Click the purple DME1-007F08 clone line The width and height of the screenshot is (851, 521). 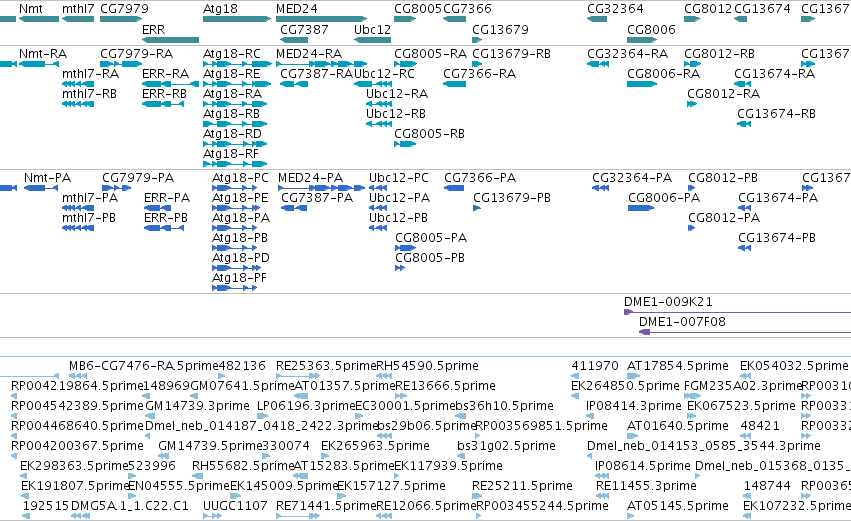point(745,332)
